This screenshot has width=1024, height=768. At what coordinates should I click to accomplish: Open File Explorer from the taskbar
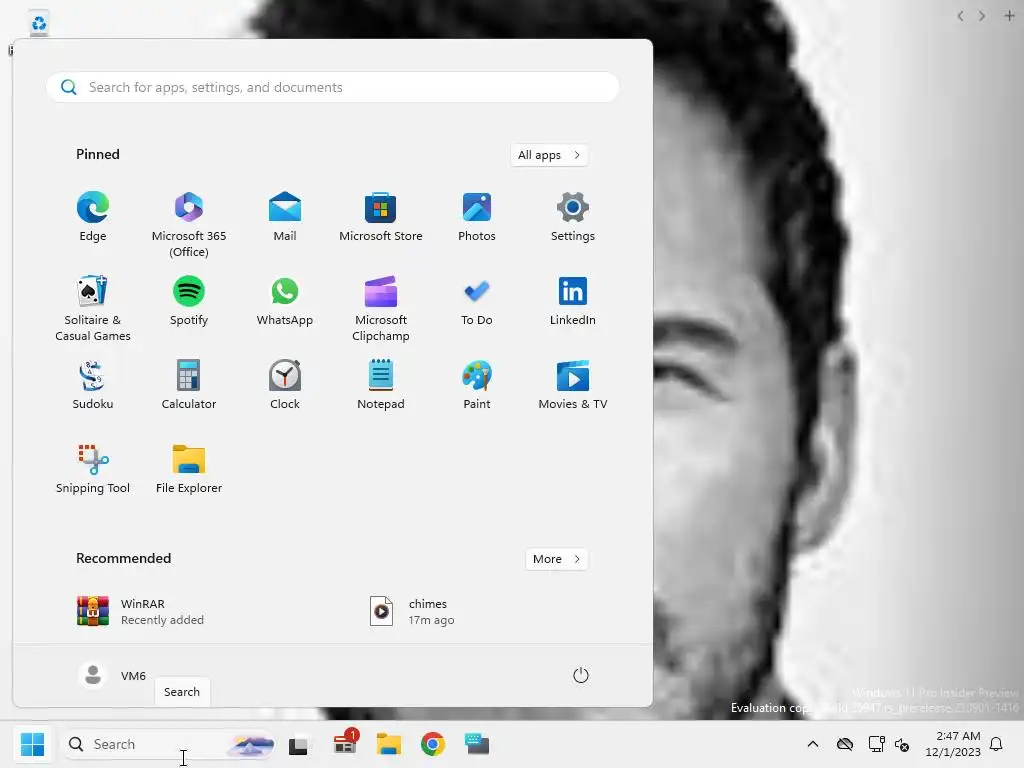[389, 744]
